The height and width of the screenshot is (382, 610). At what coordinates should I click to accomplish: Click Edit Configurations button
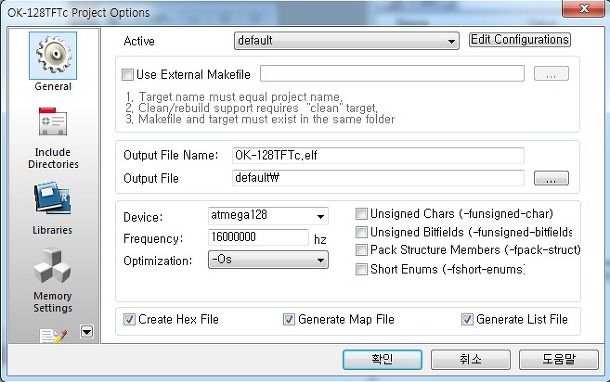520,40
